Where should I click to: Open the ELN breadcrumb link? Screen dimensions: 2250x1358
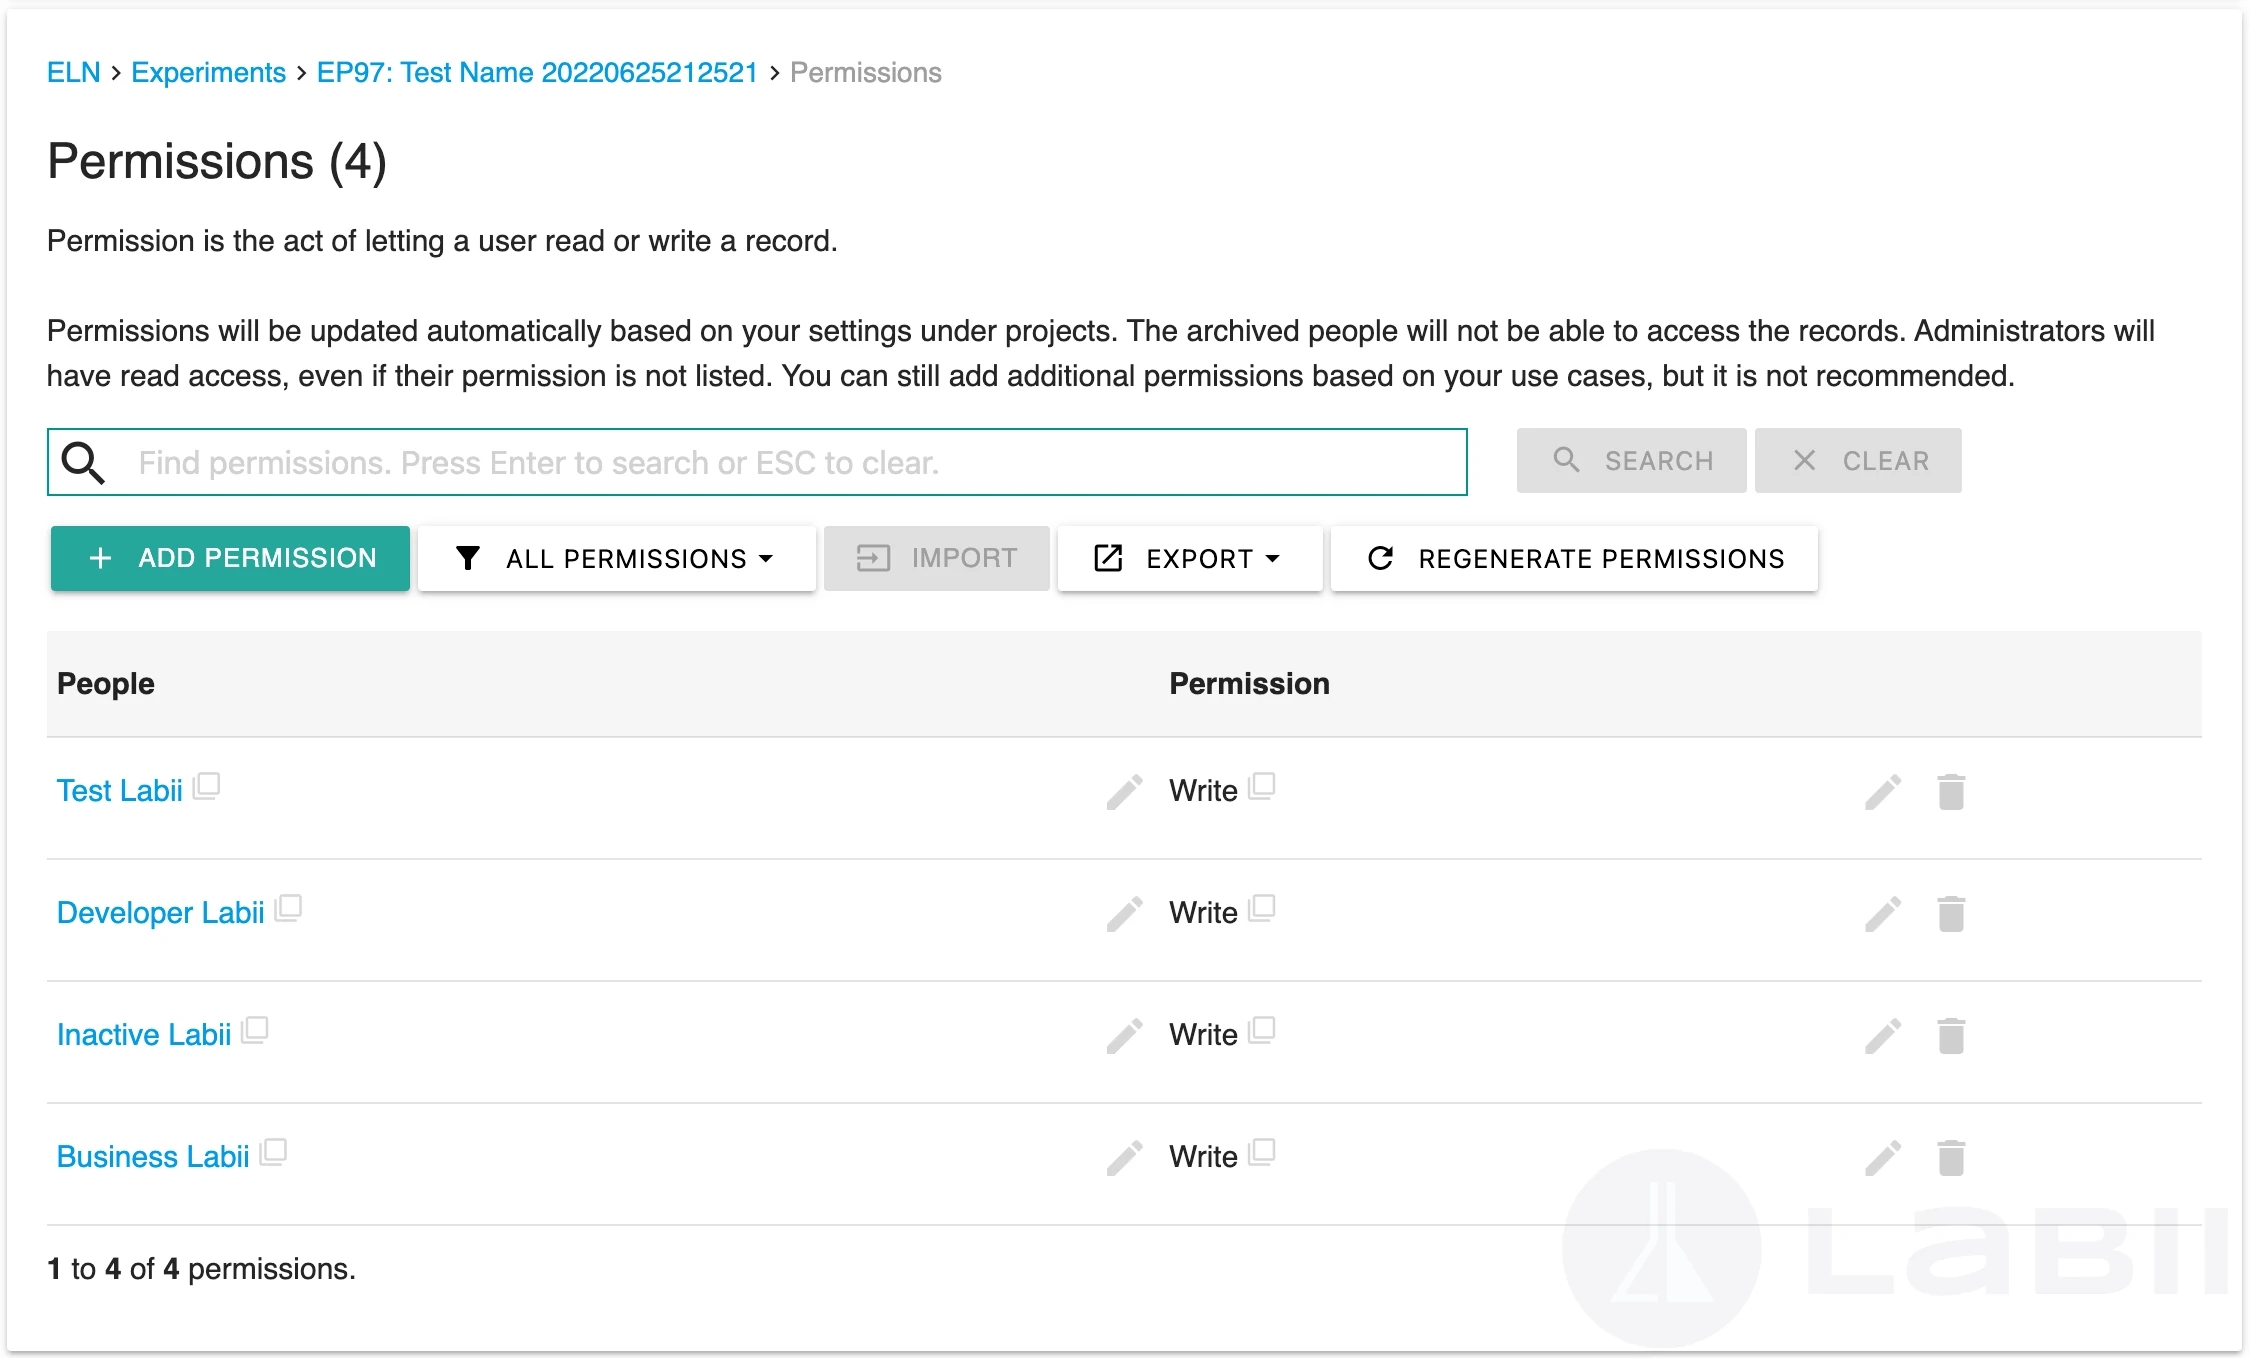(73, 72)
